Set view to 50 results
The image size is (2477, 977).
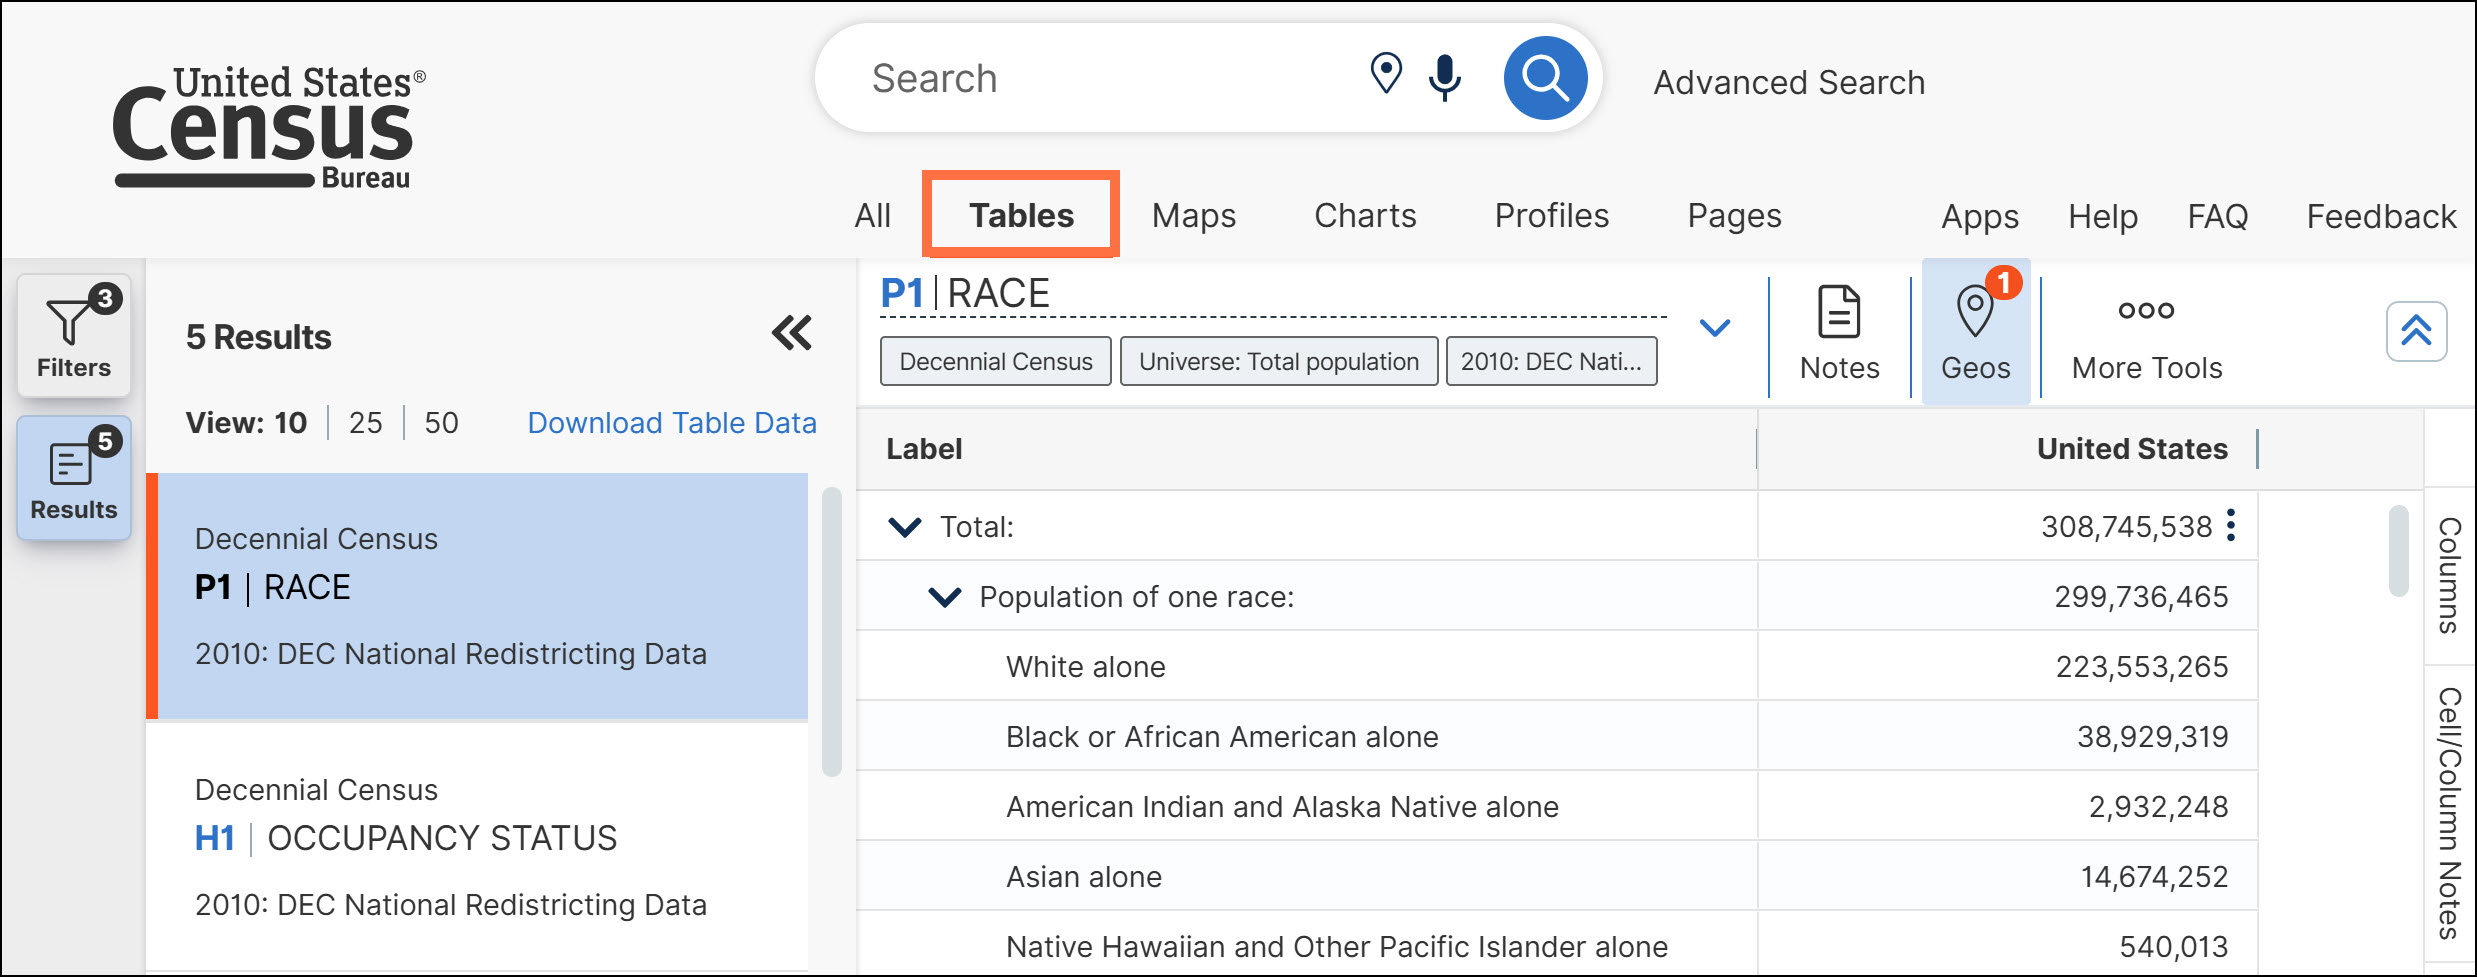pyautogui.click(x=441, y=423)
